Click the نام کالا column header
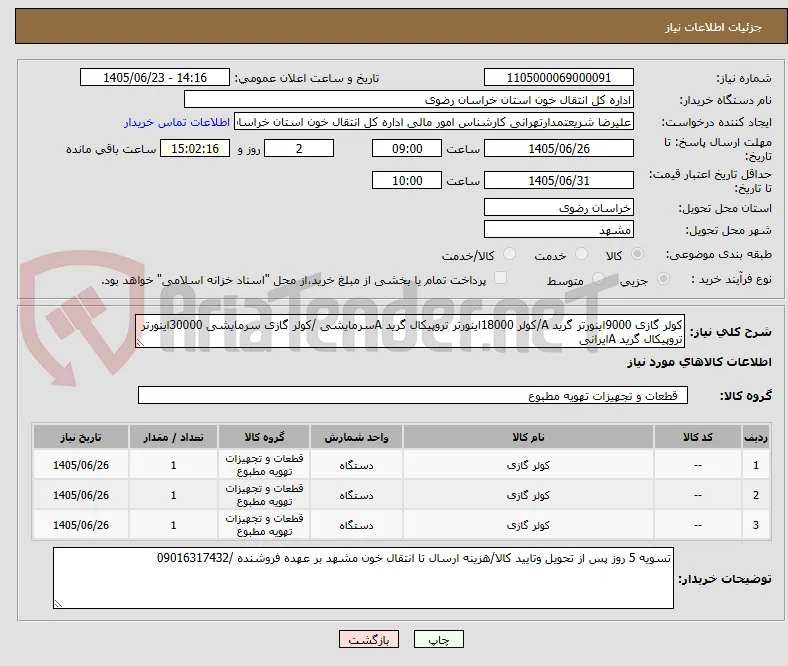 point(528,437)
